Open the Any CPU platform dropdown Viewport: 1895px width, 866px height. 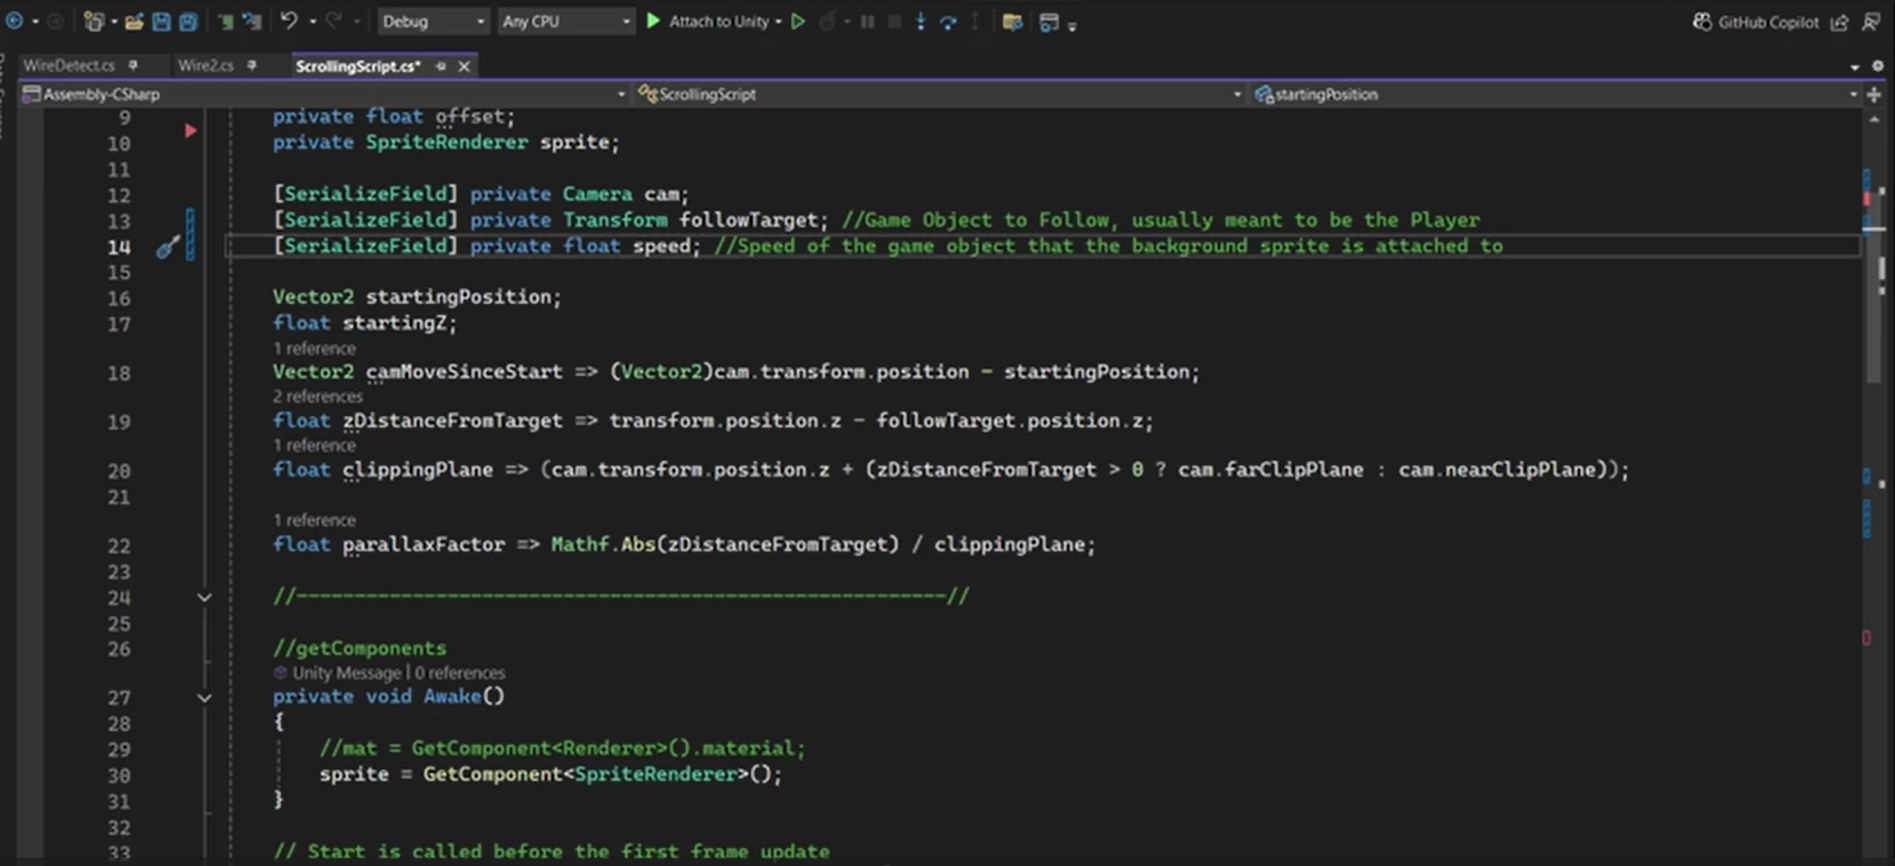[x=565, y=21]
